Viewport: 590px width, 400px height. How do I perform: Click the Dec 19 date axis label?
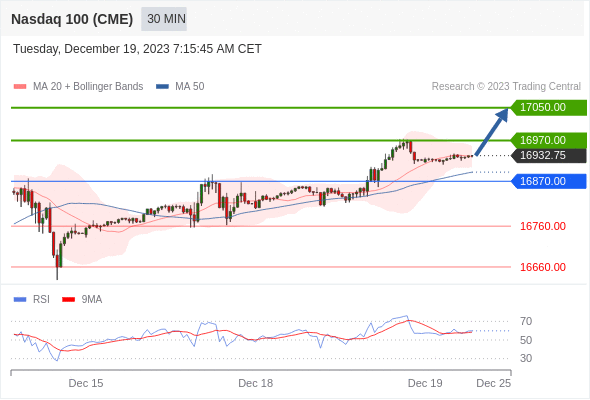(425, 383)
